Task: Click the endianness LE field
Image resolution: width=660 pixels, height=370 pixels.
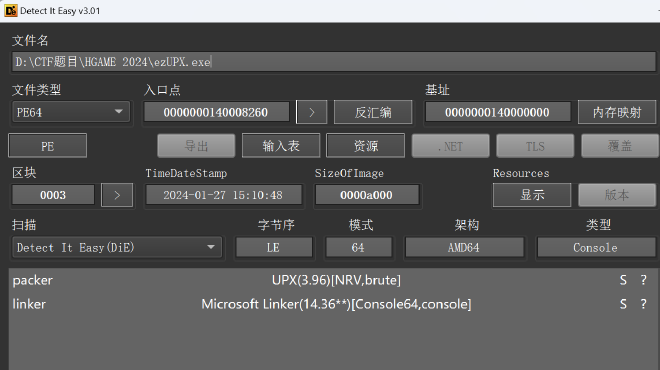Action: point(274,248)
